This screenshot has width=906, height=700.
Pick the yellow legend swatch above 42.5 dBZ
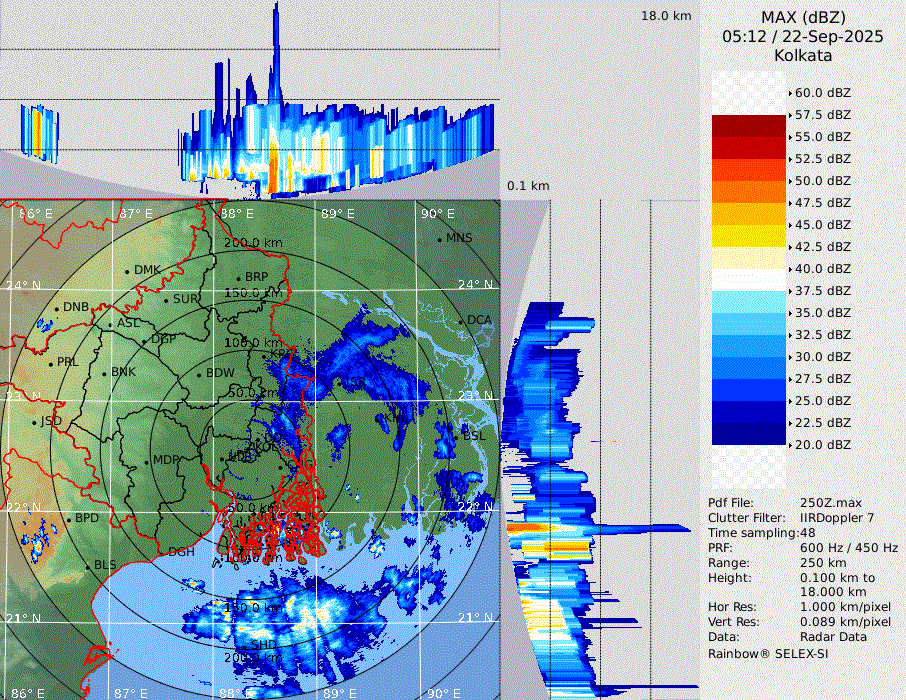pyautogui.click(x=749, y=236)
